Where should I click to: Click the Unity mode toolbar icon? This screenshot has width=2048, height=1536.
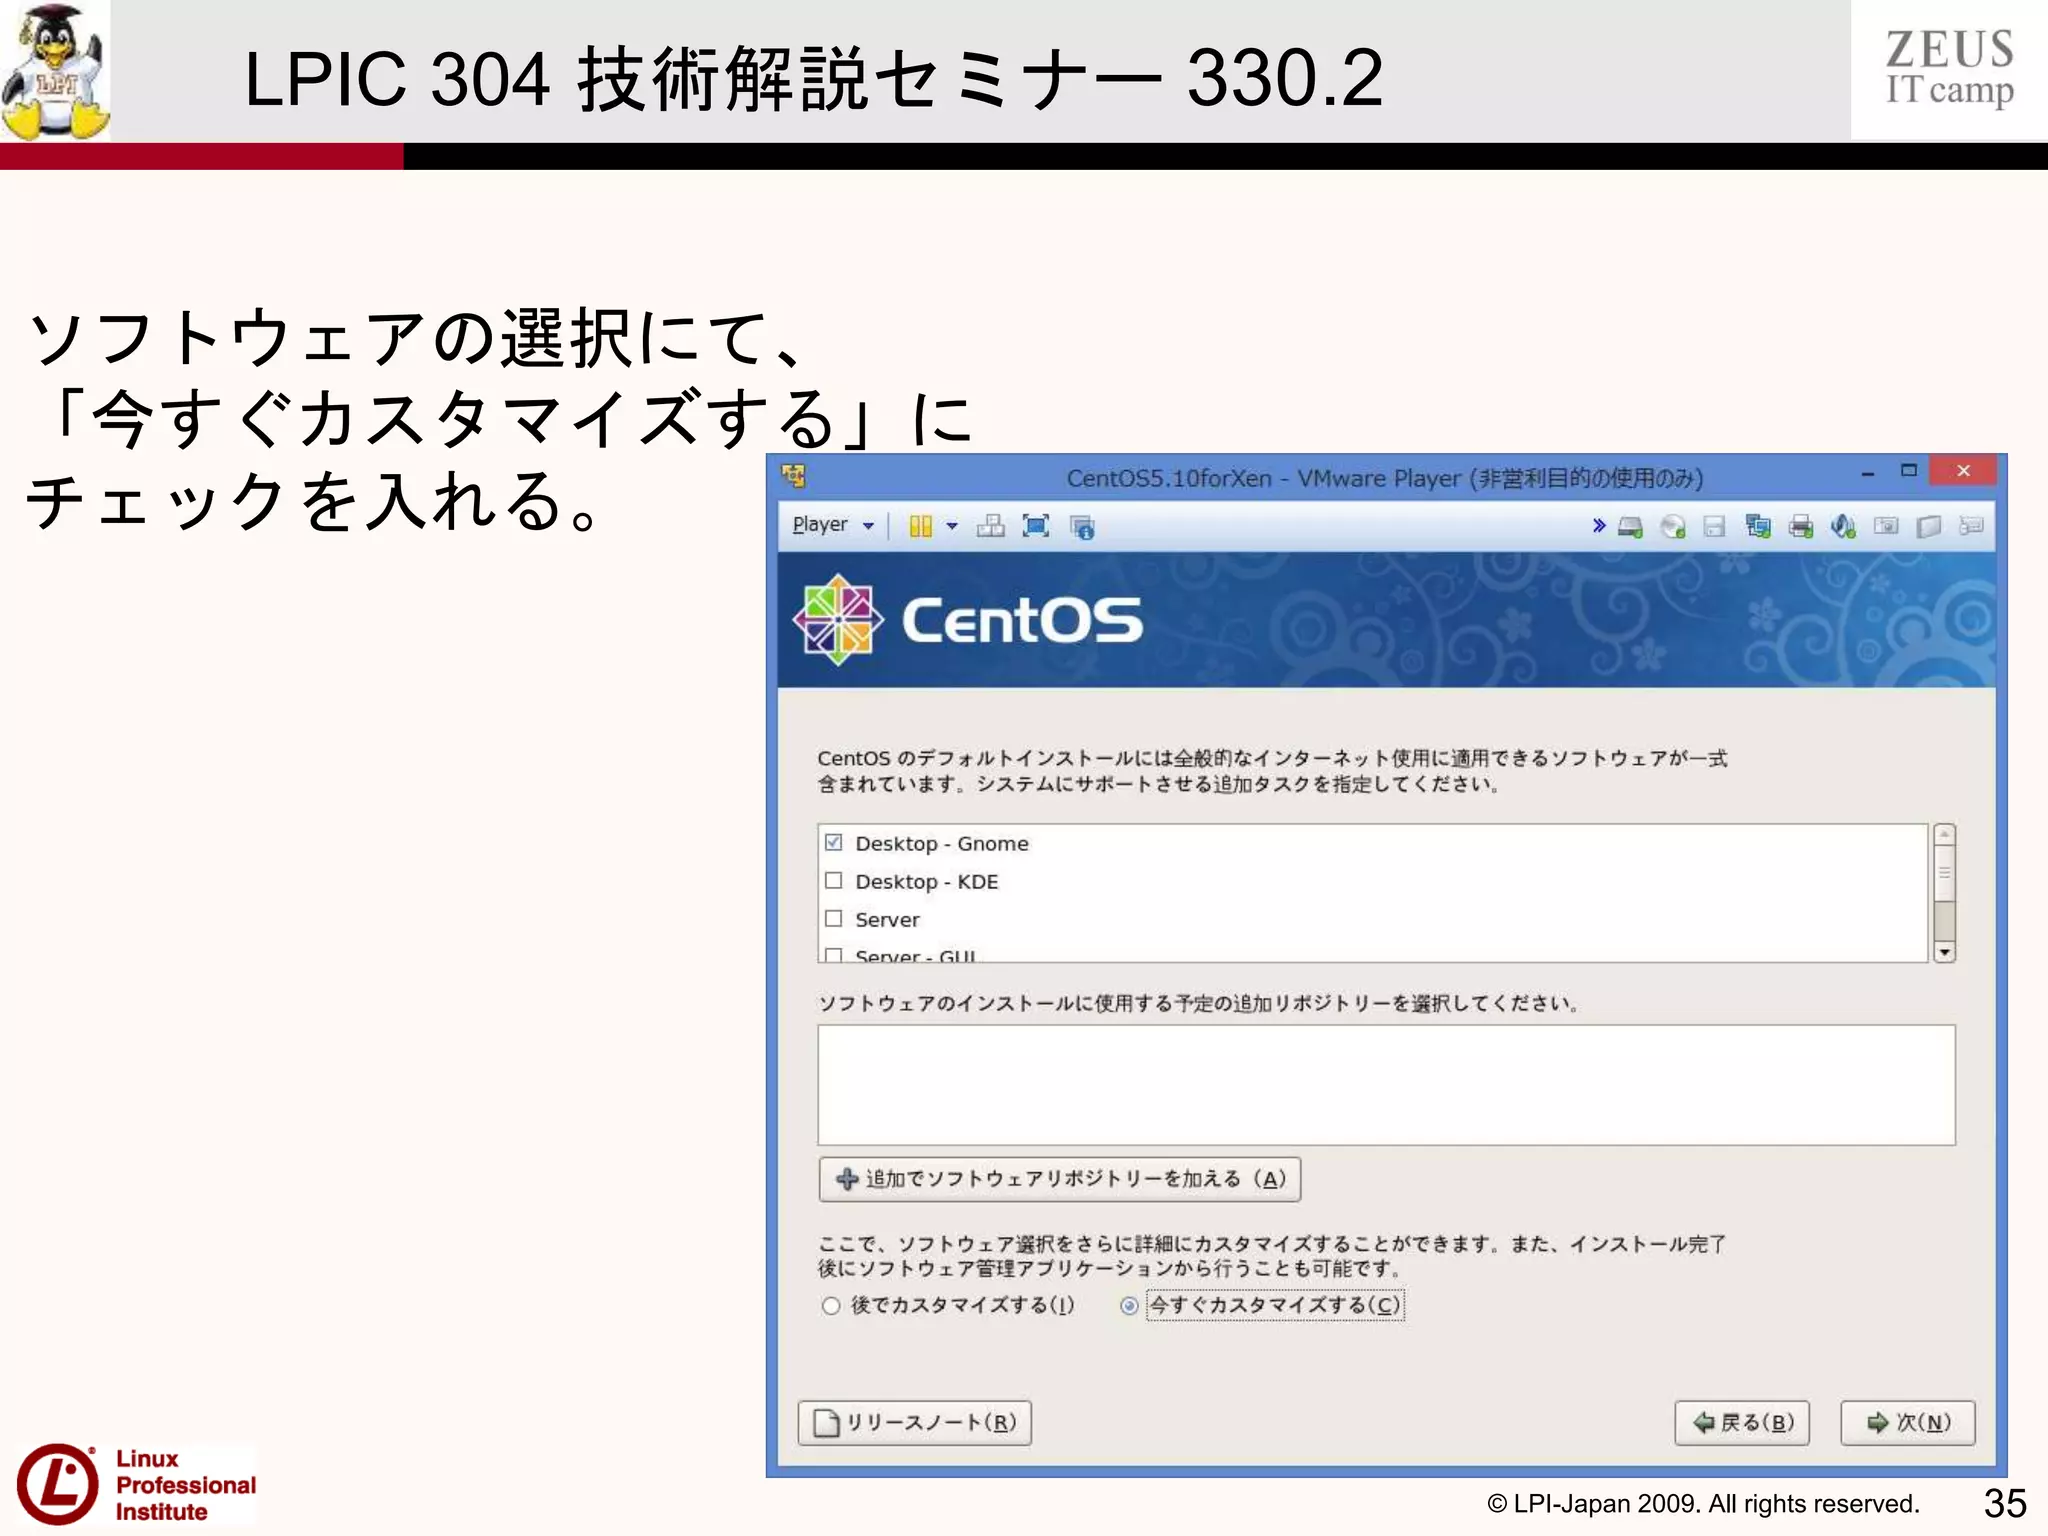(x=1082, y=527)
